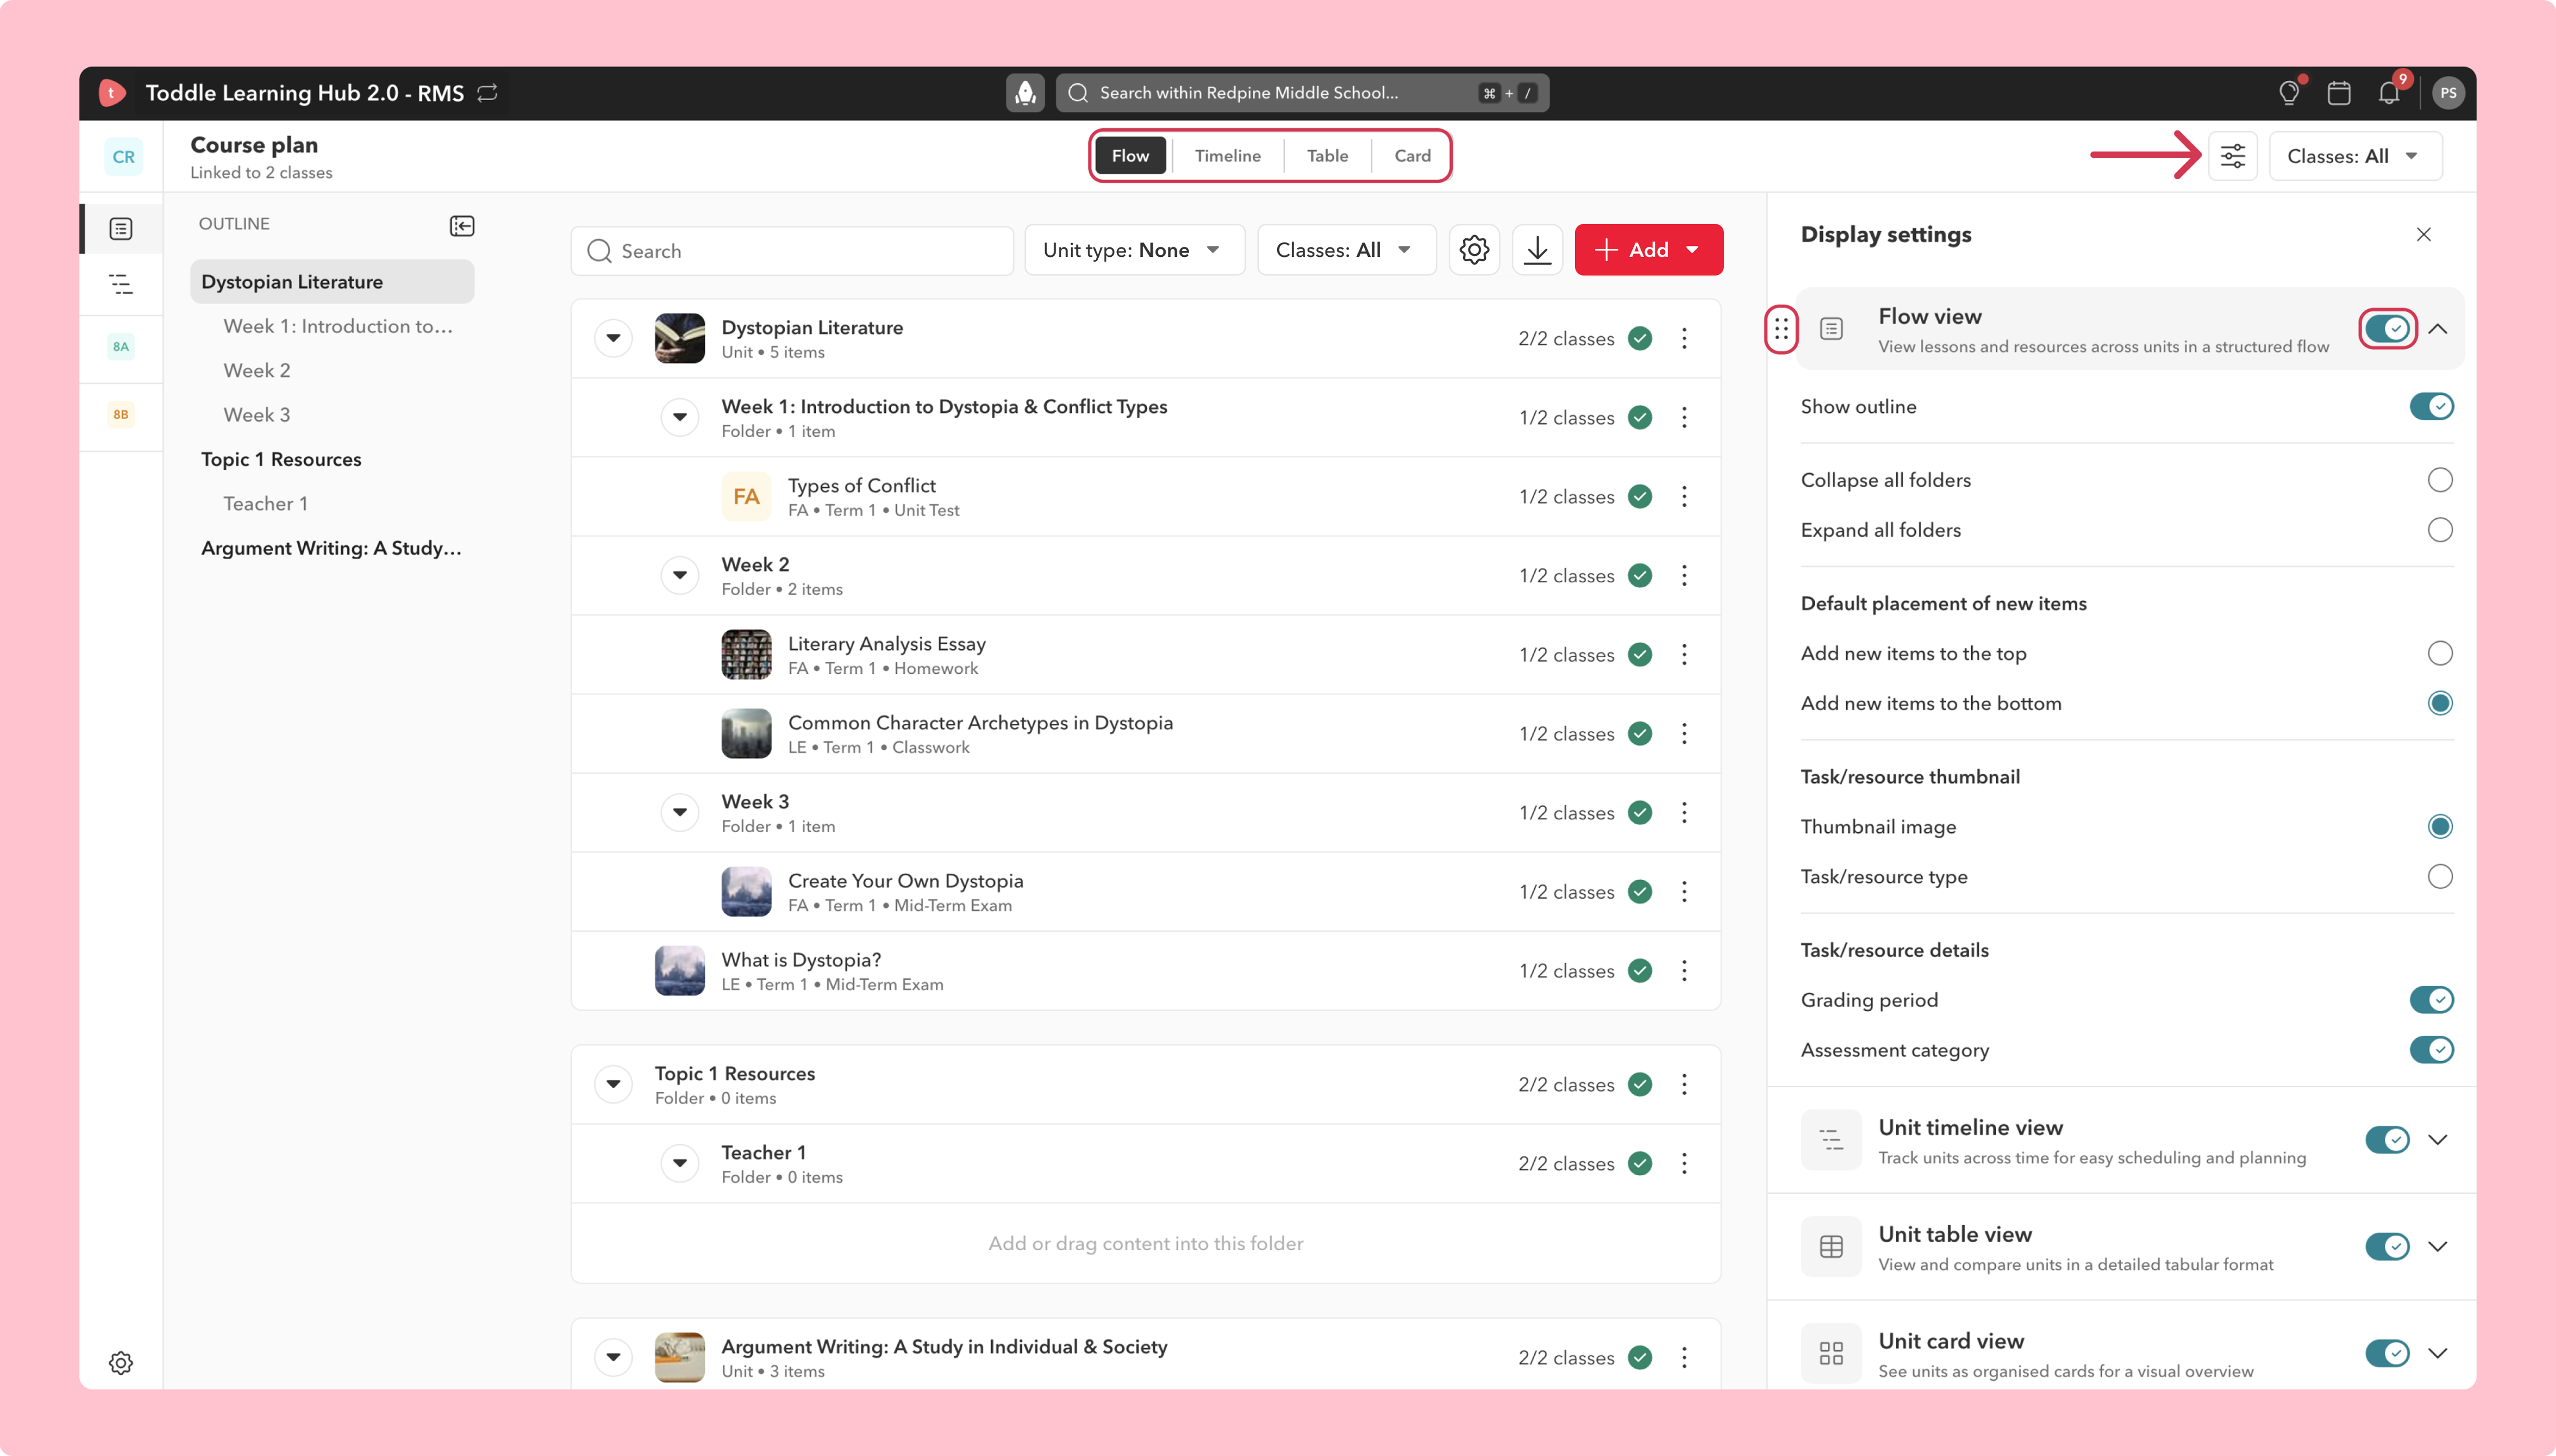
Task: Open Common Character Archetypes in Dystopia
Action: [980, 723]
